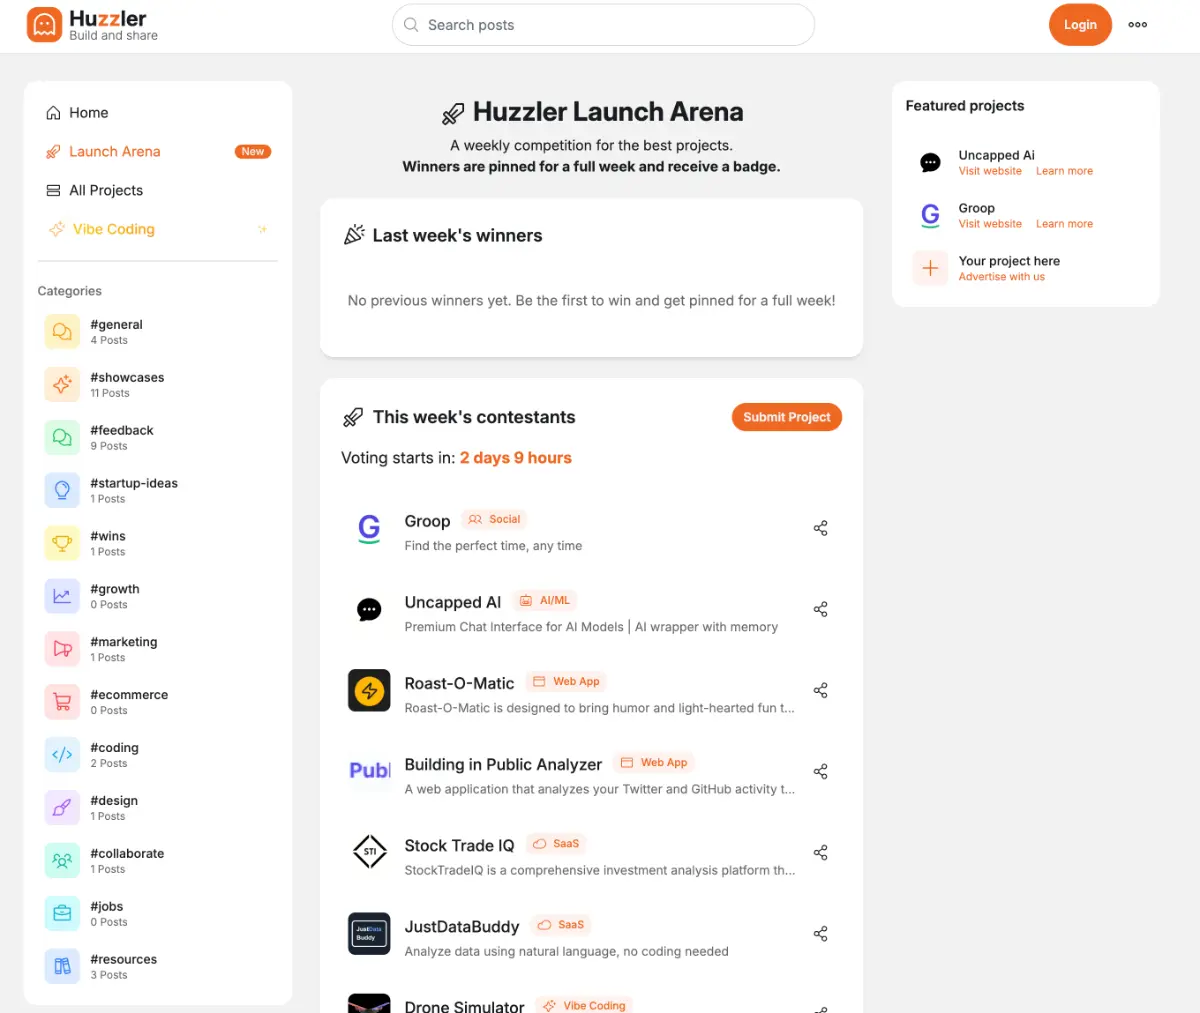Open the #coding category icon
This screenshot has width=1200, height=1013.
point(62,755)
